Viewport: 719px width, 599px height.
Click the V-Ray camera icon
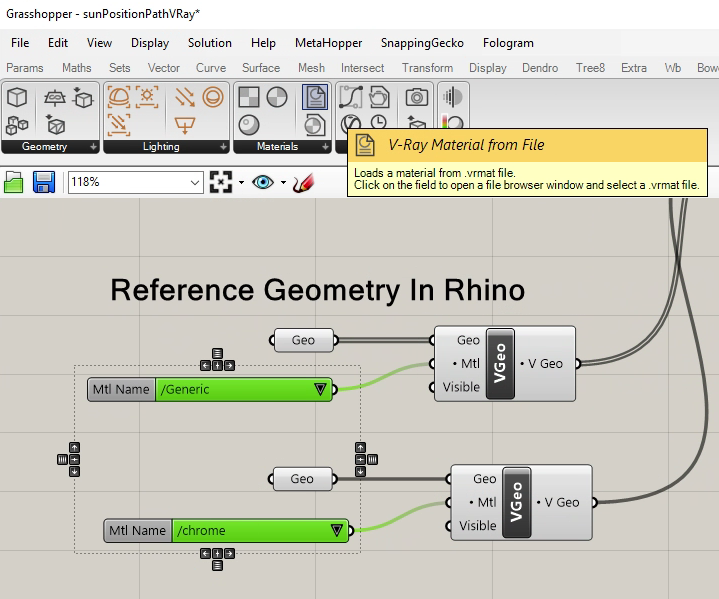coord(416,97)
